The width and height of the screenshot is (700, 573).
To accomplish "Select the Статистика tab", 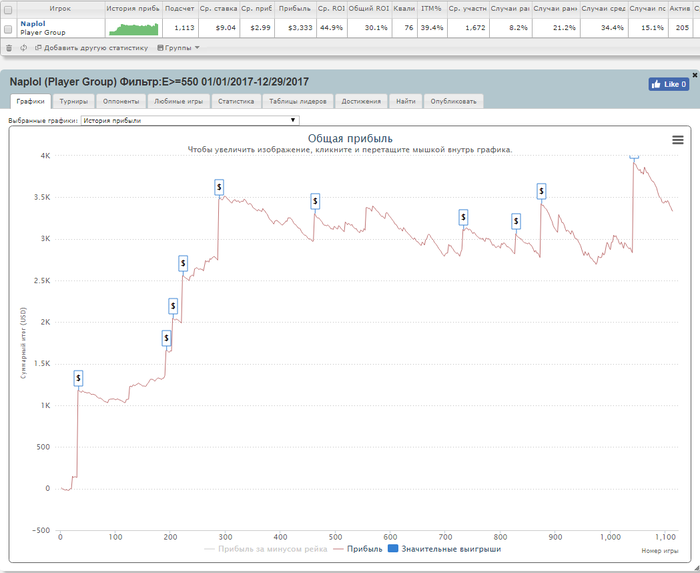I will coord(236,101).
